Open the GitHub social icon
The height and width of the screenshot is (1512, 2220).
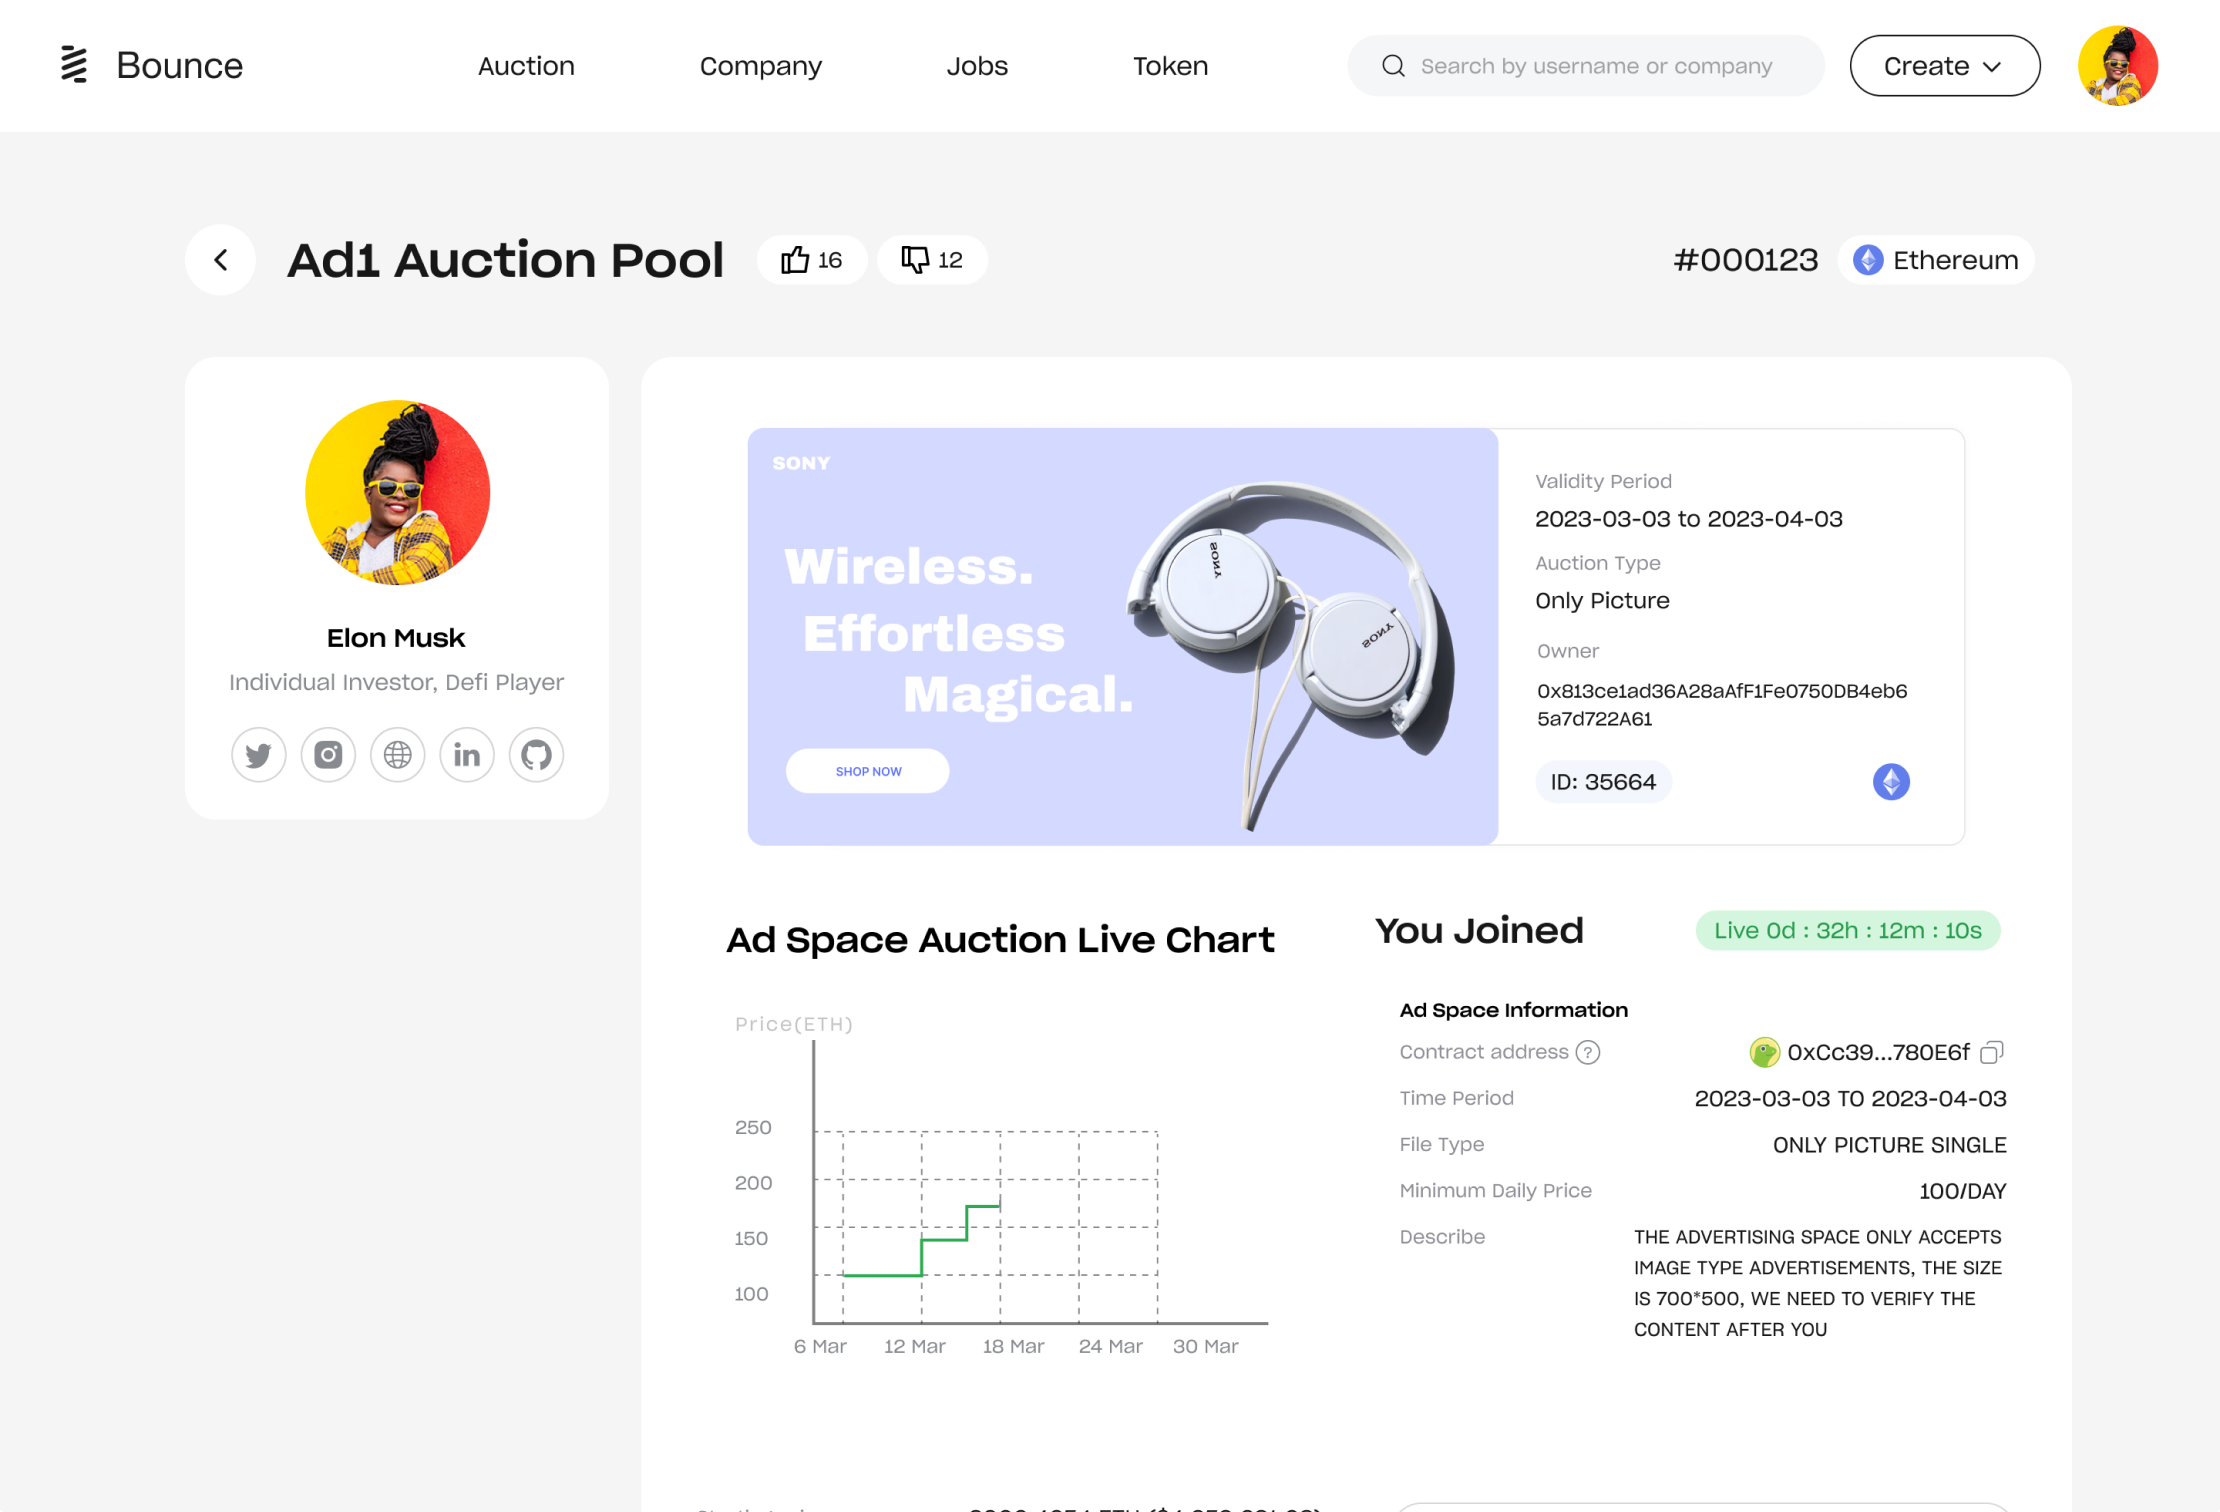pos(536,755)
